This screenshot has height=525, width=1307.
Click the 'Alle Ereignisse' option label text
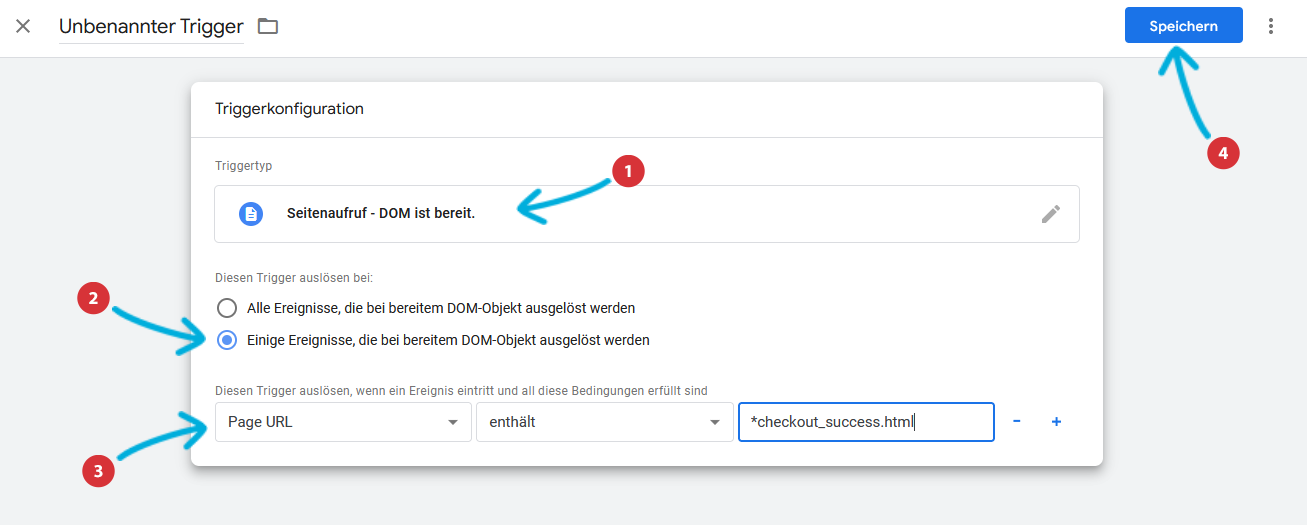(x=441, y=308)
